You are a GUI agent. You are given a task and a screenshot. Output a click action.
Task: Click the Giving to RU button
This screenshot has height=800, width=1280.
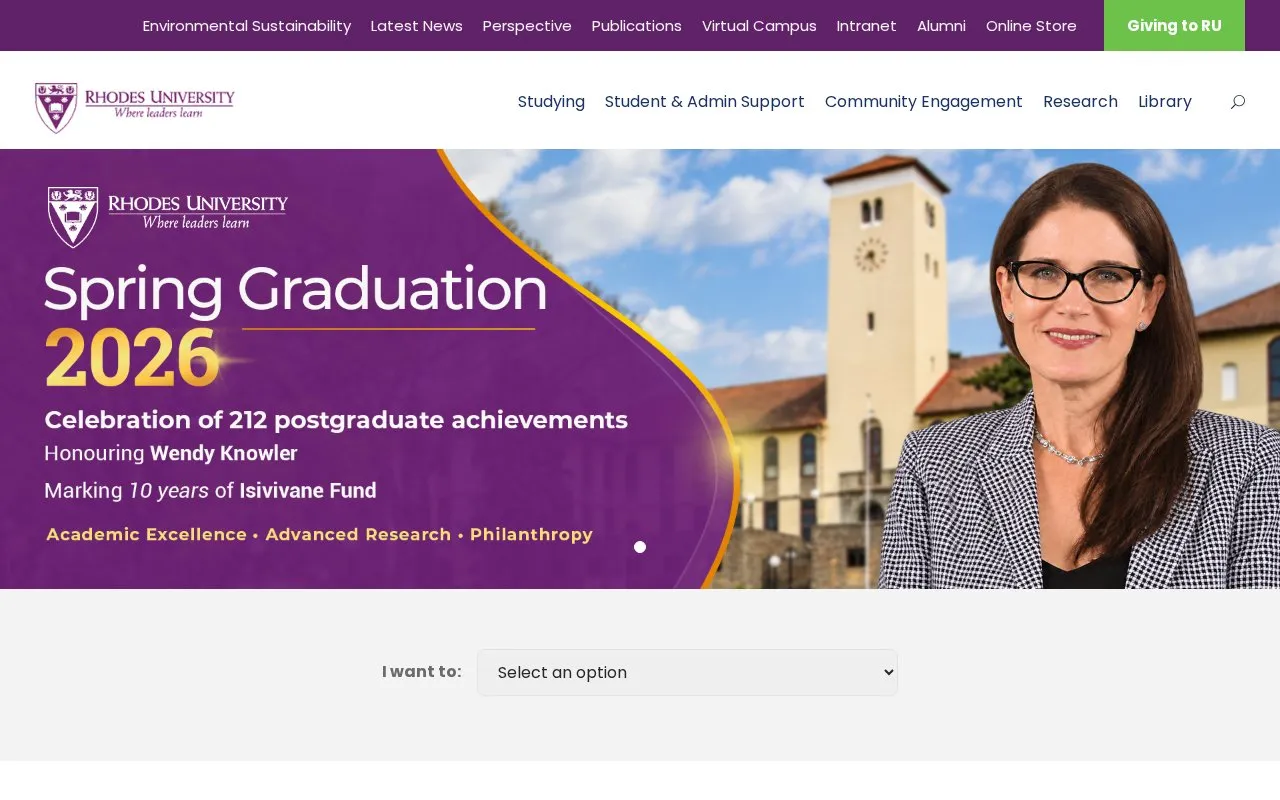pyautogui.click(x=1174, y=26)
